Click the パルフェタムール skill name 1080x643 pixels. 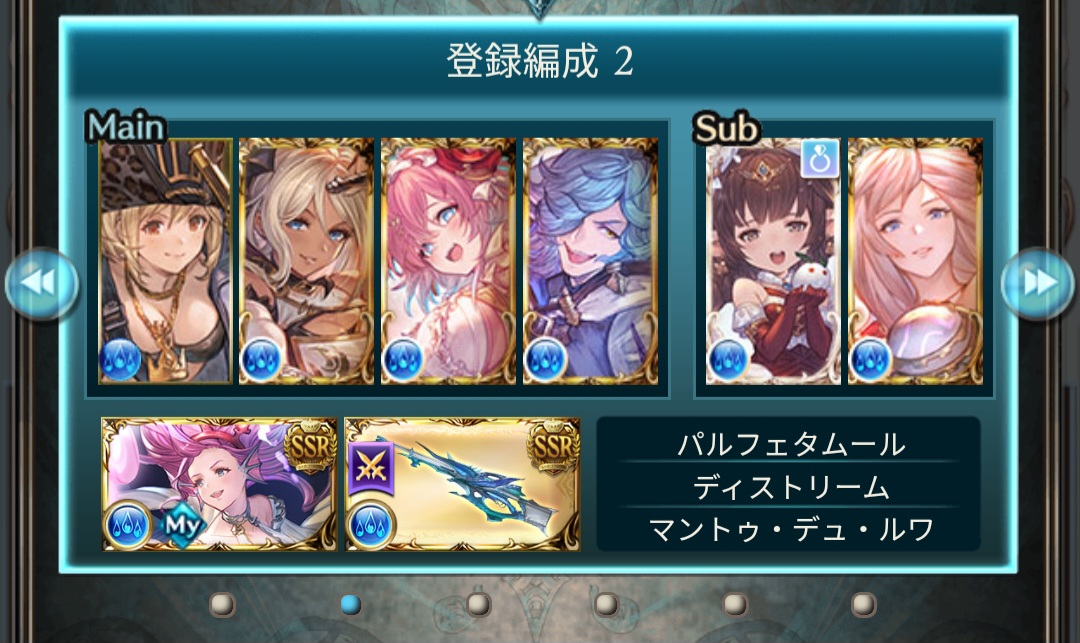pyautogui.click(x=791, y=445)
